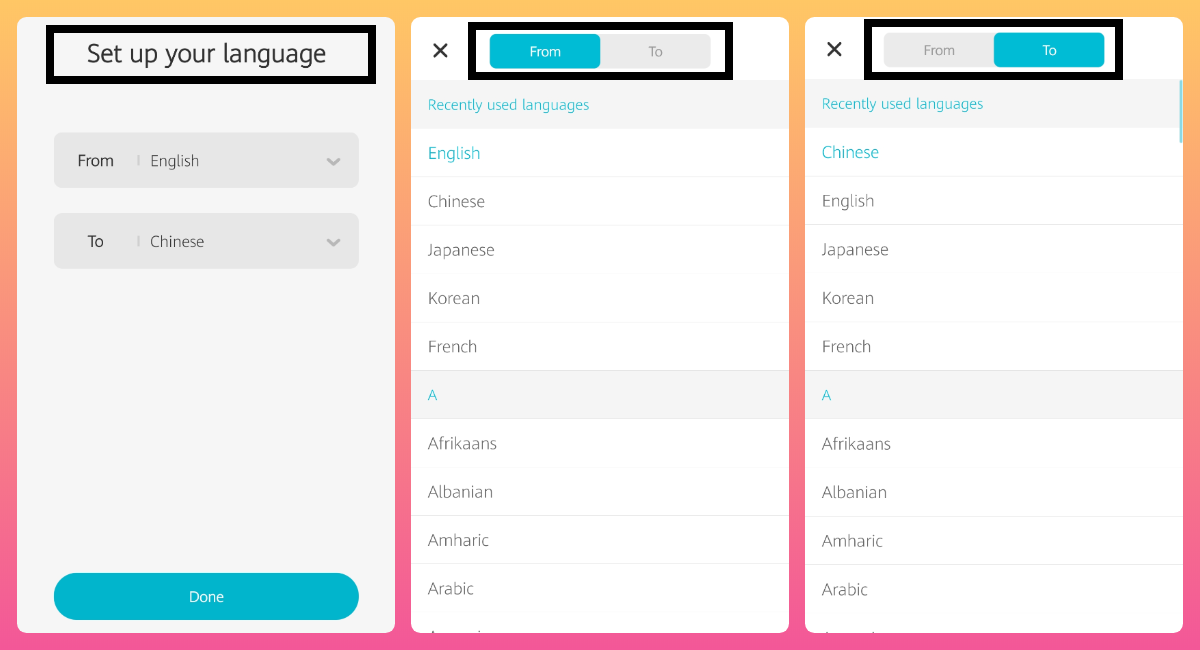The height and width of the screenshot is (650, 1200).
Task: Choose Amharic from the right panel
Action: tap(852, 540)
